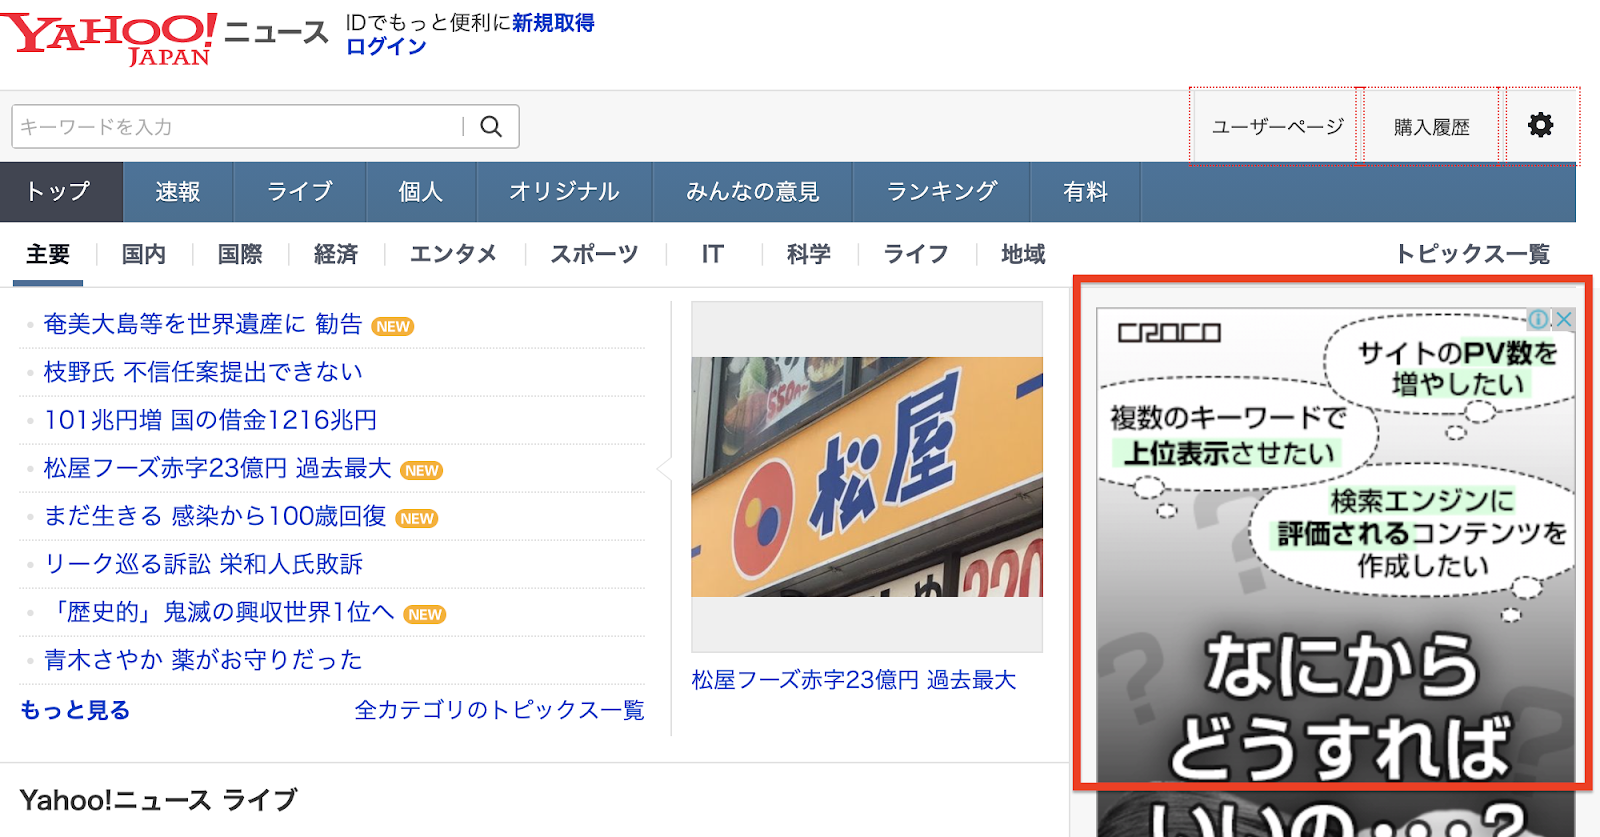Viewport: 1600px width, 837px height.
Task: Open headline 枝野氏 不信任案提出できない
Action: coord(203,372)
